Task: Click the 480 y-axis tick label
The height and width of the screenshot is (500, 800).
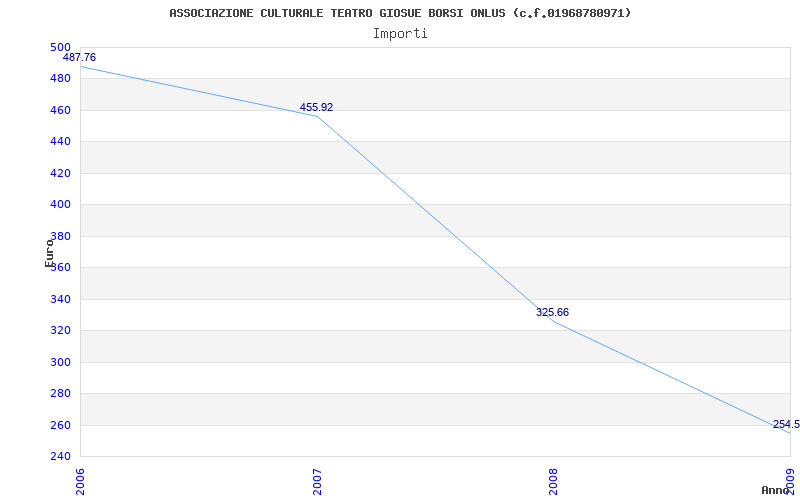Action: (x=60, y=79)
